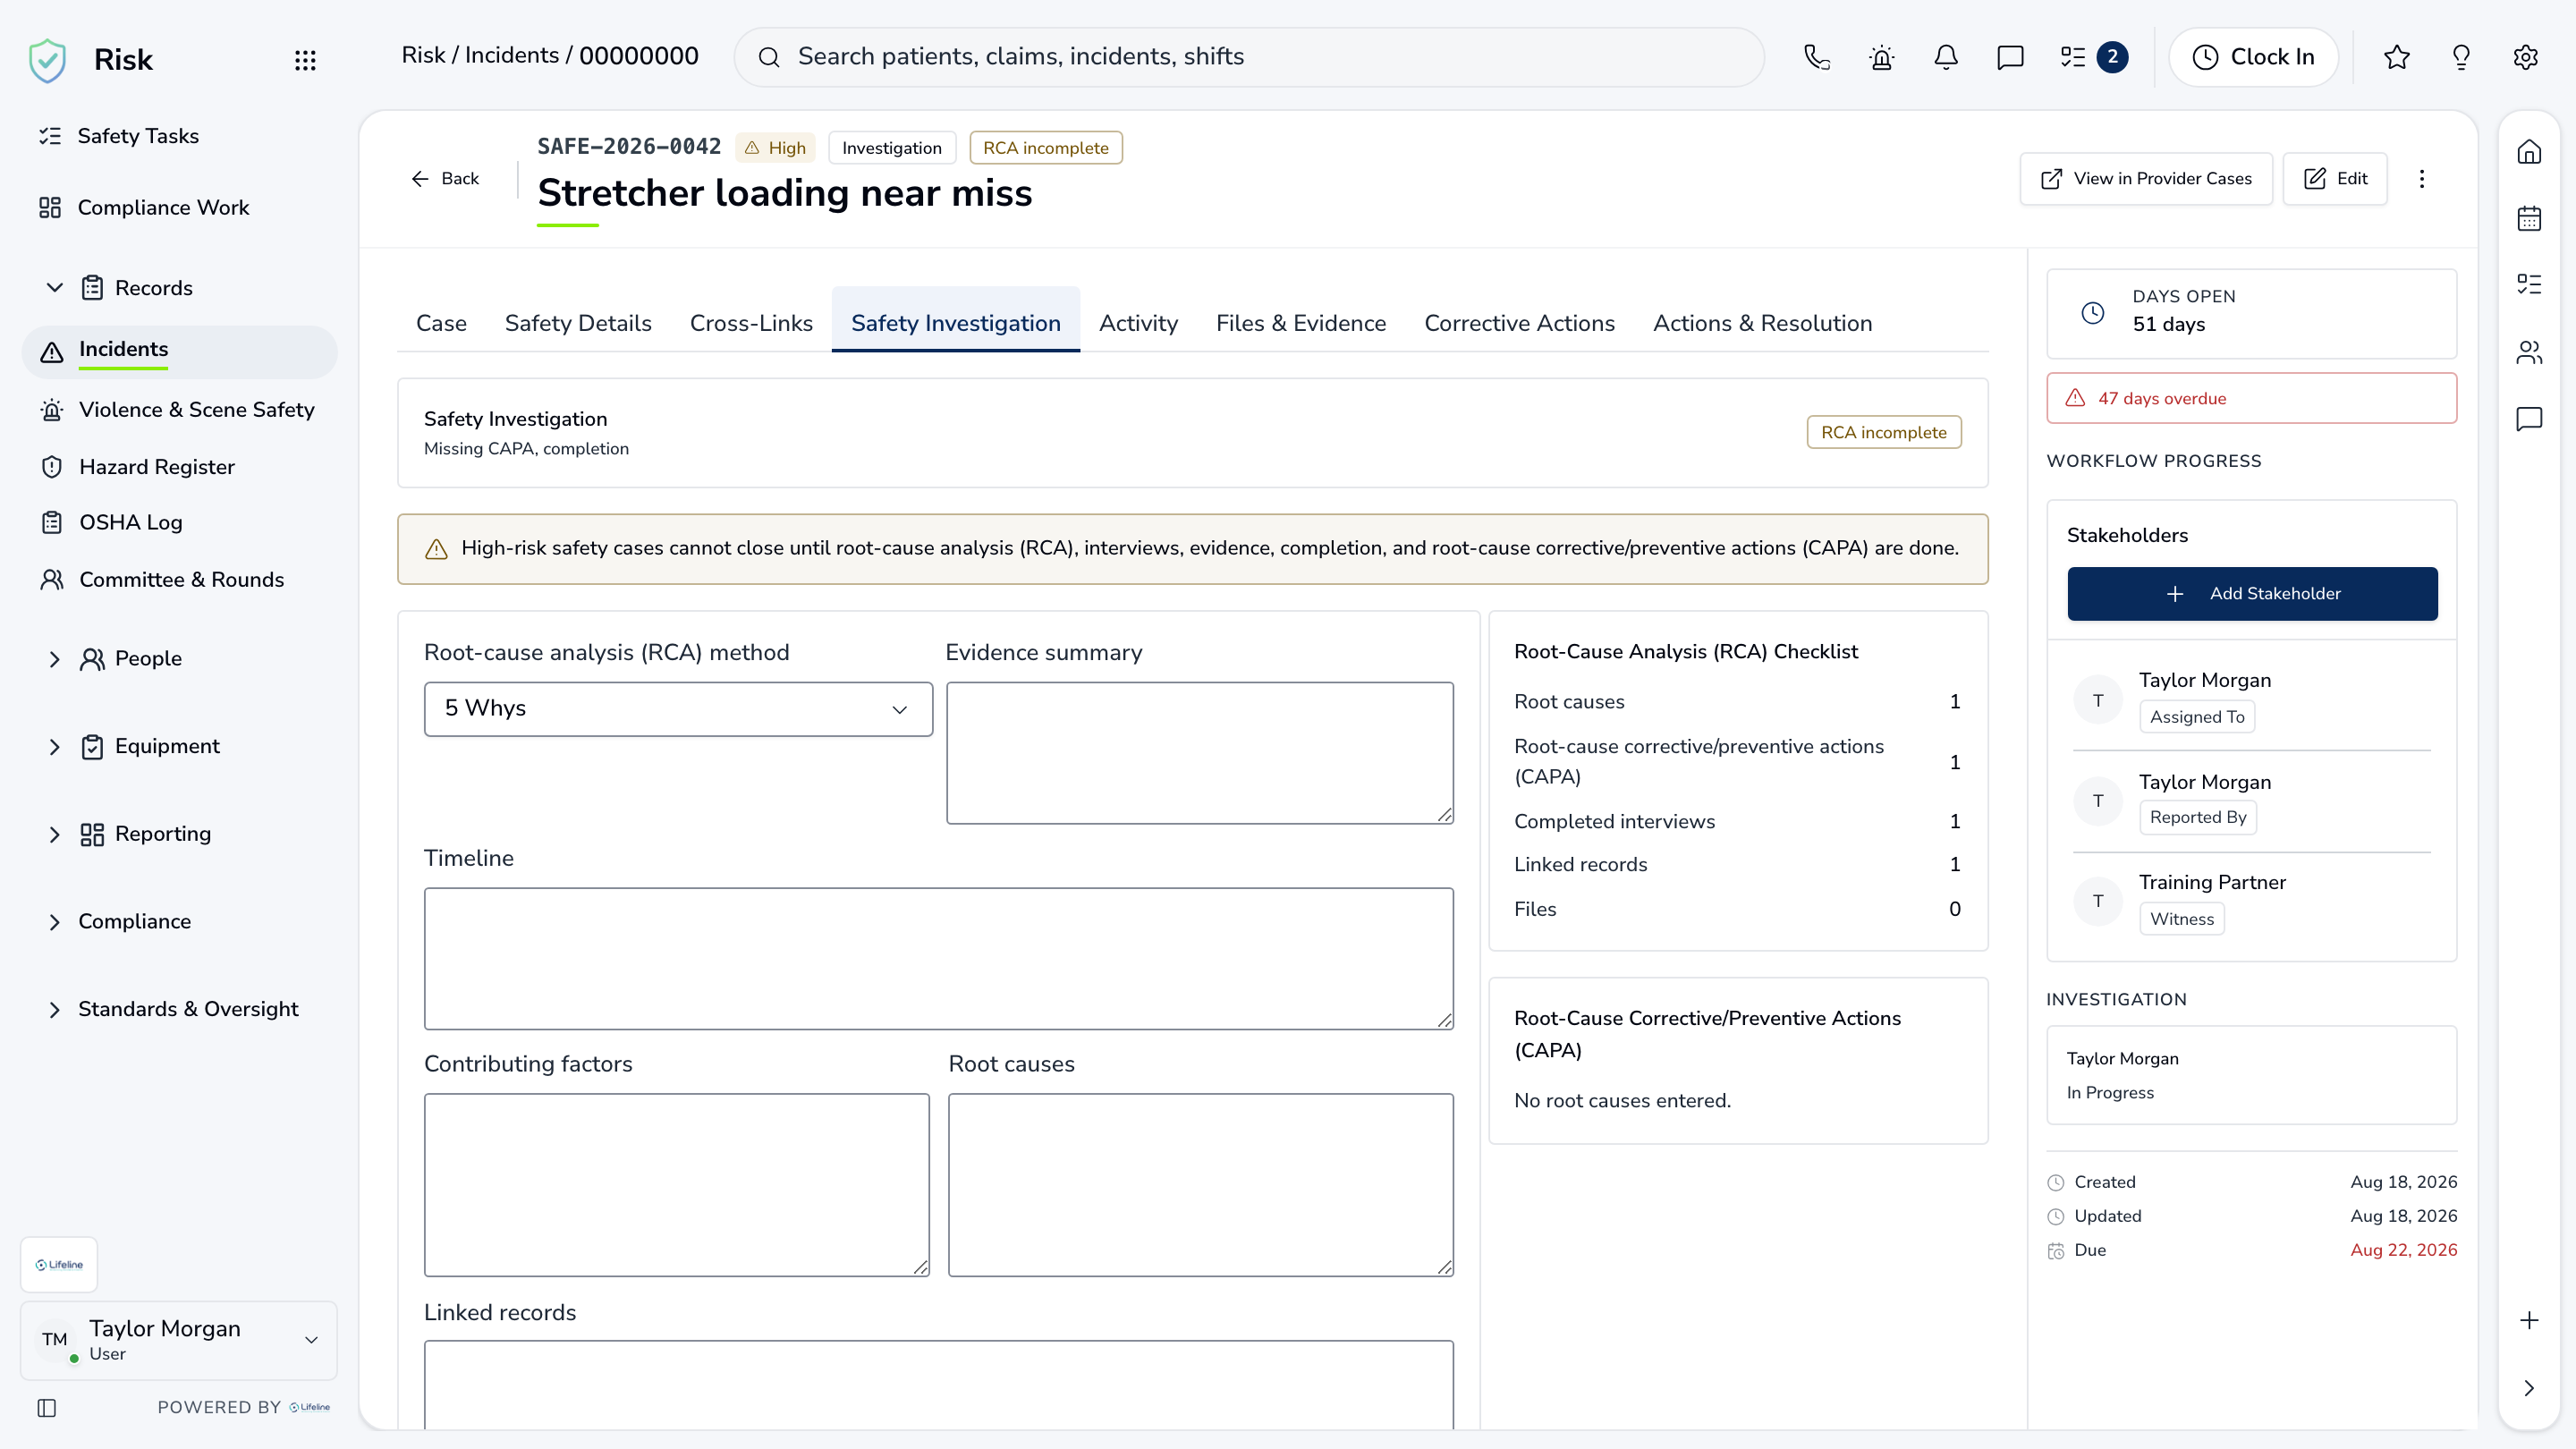
Task: Open Taylor Morgan user account menu
Action: [179, 1340]
